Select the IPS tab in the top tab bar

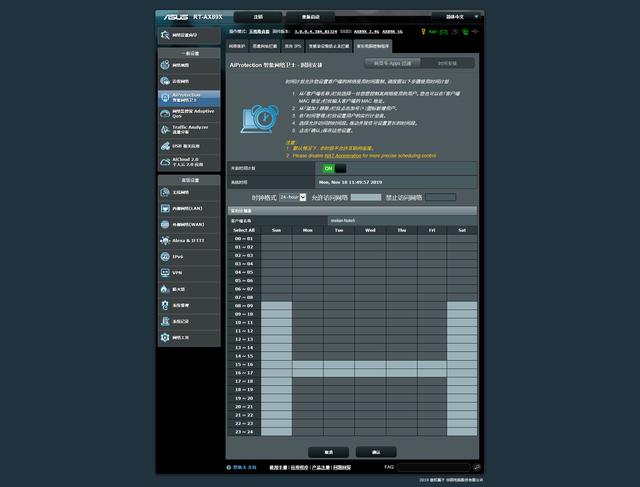(290, 45)
